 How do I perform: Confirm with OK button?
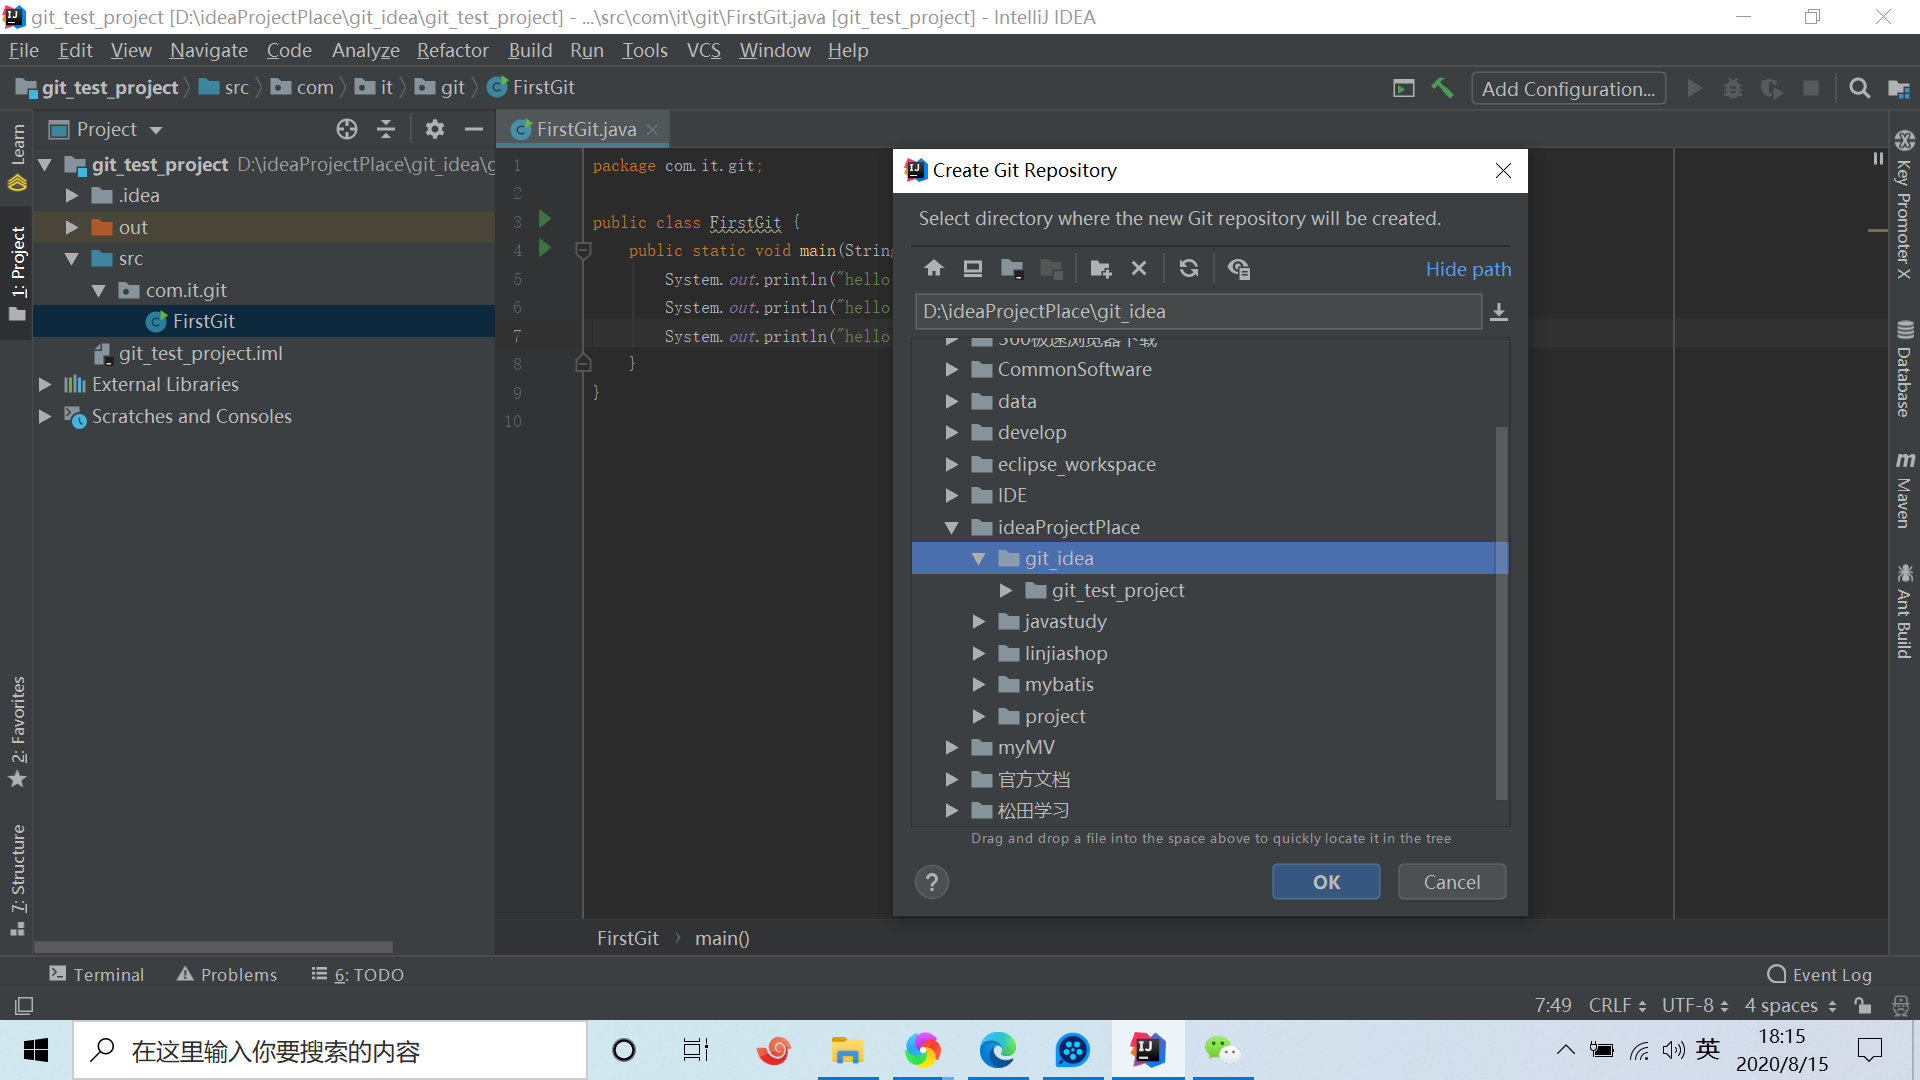(1326, 882)
